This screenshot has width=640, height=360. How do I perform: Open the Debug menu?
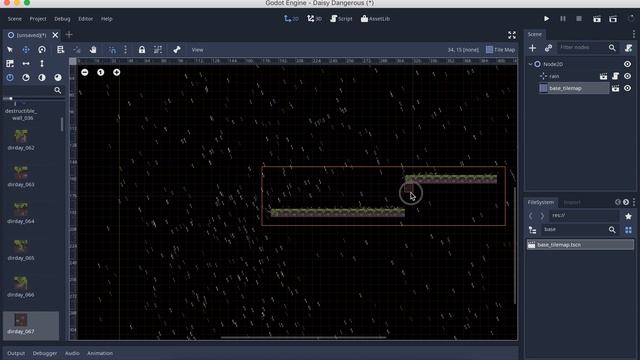click(x=62, y=19)
